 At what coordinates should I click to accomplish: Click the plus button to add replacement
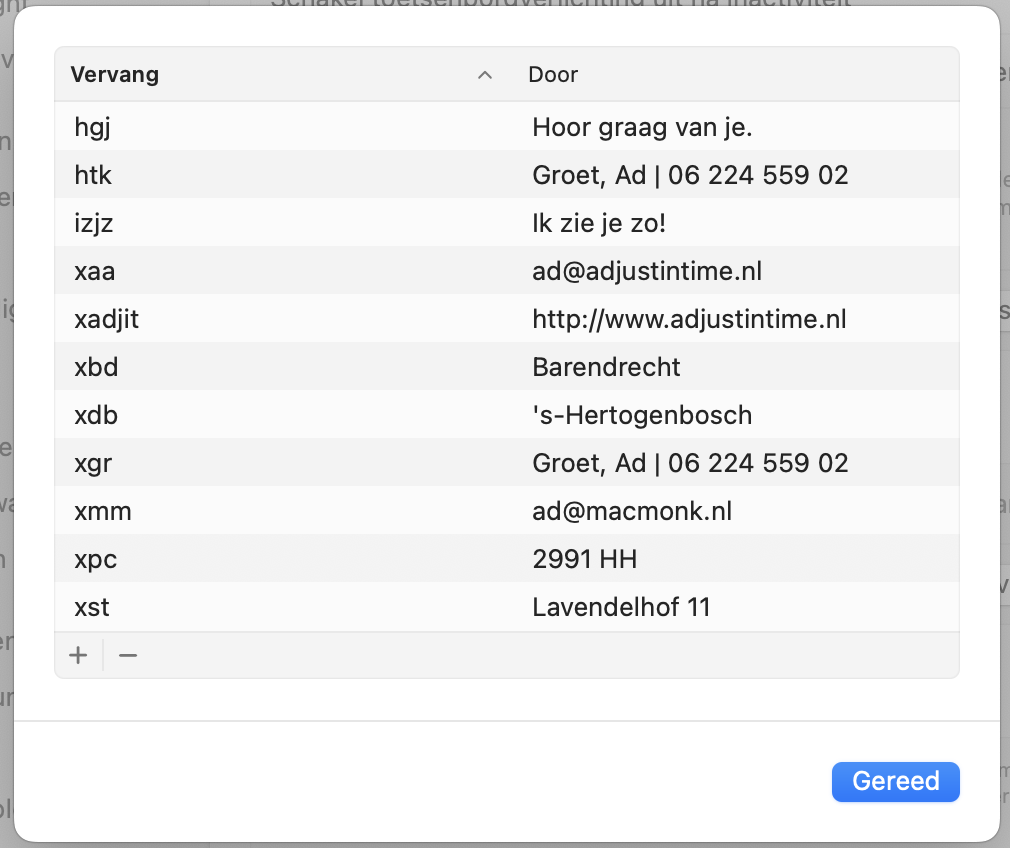coord(78,656)
